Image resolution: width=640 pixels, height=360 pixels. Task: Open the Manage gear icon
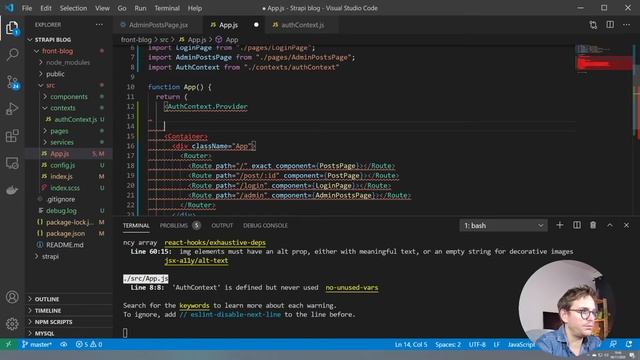[12, 324]
